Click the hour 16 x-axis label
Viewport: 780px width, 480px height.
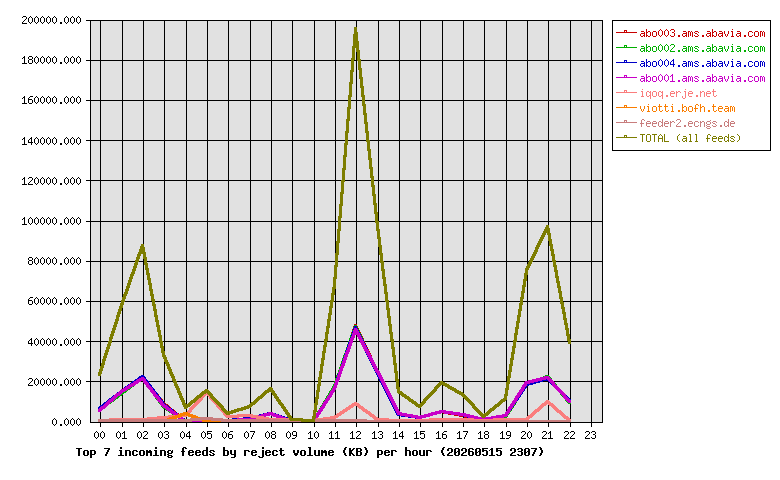point(441,435)
